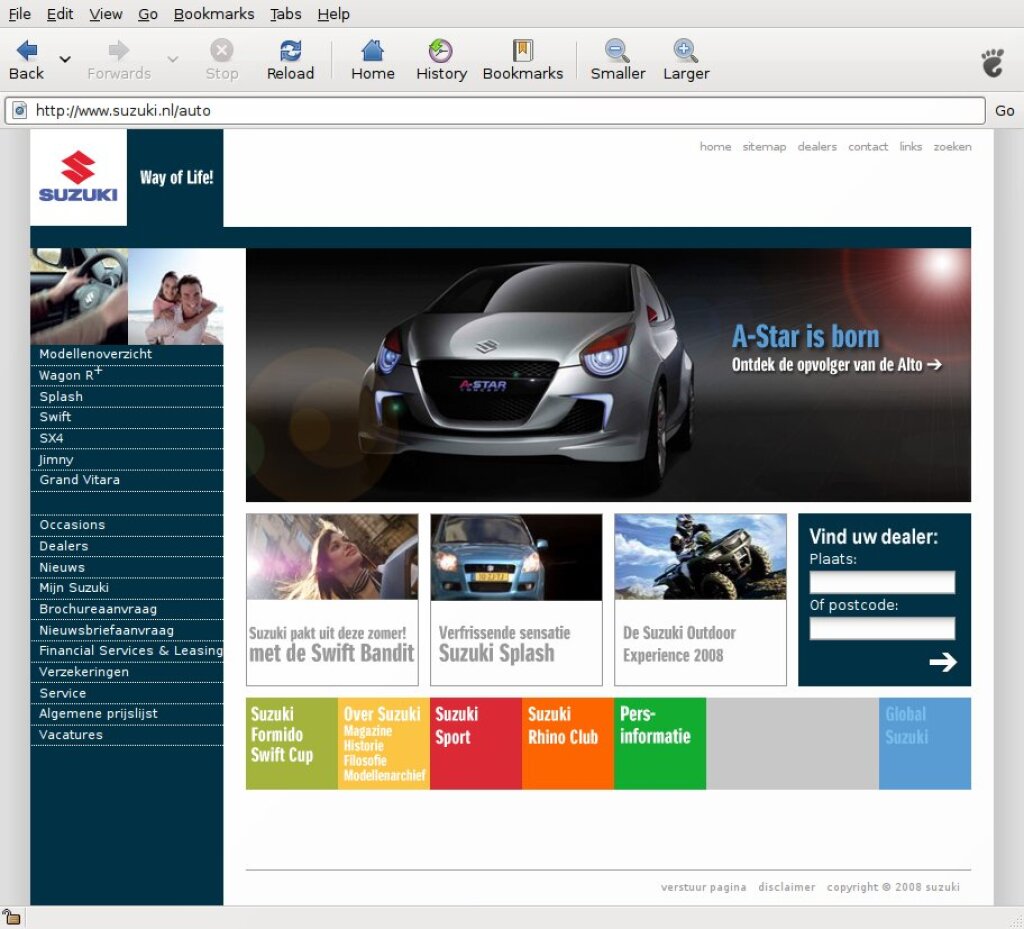1024x929 pixels.
Task: Make text Larger with zoom-in icon
Action: tap(685, 51)
